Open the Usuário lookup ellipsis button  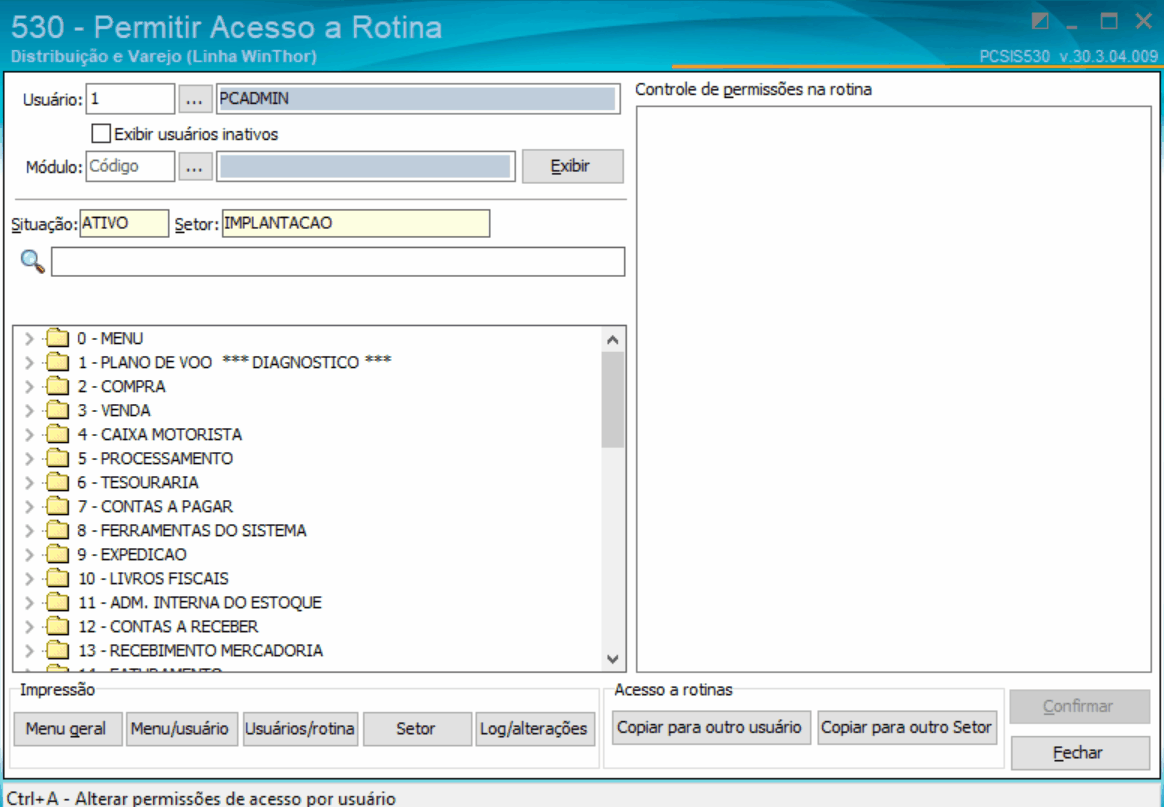coord(195,99)
